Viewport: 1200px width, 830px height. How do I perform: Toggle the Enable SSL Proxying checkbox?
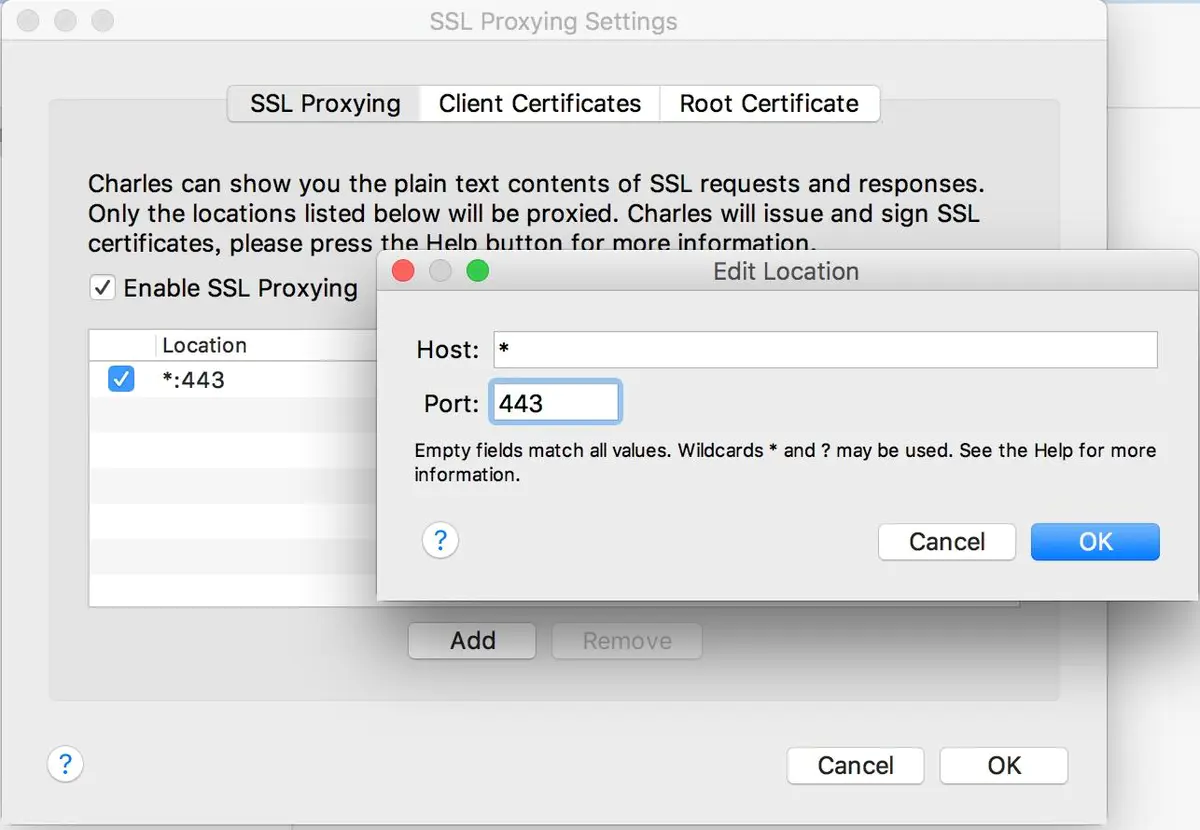pos(102,288)
